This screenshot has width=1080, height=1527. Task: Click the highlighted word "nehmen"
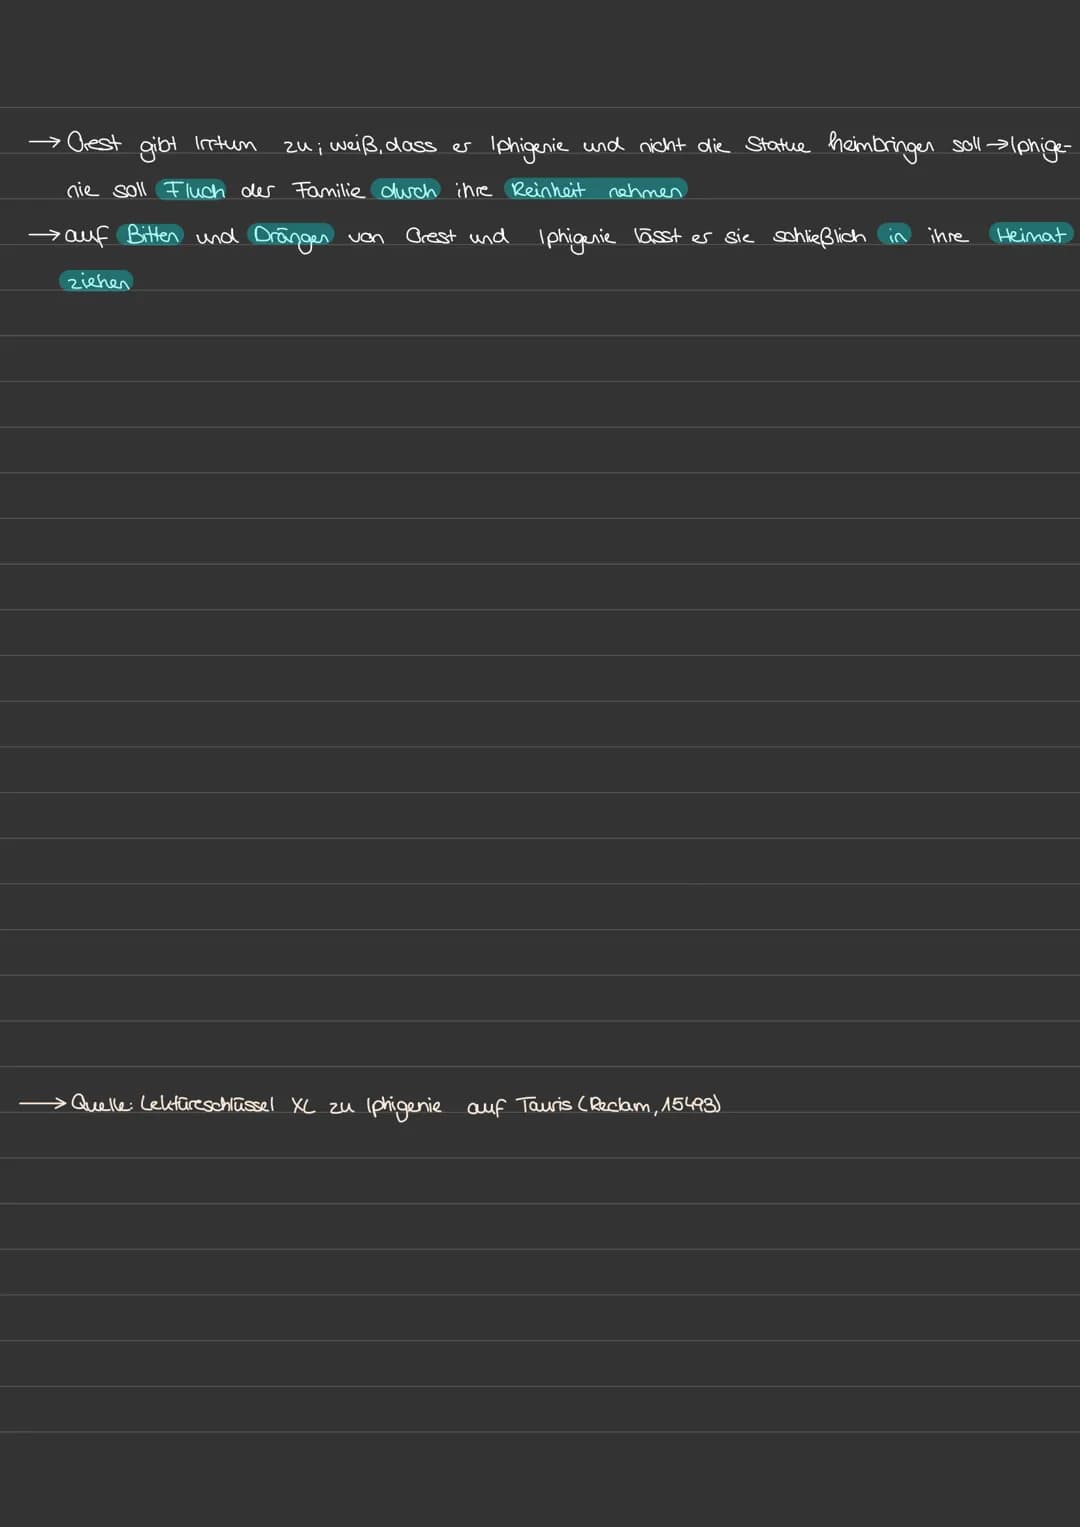click(x=645, y=190)
